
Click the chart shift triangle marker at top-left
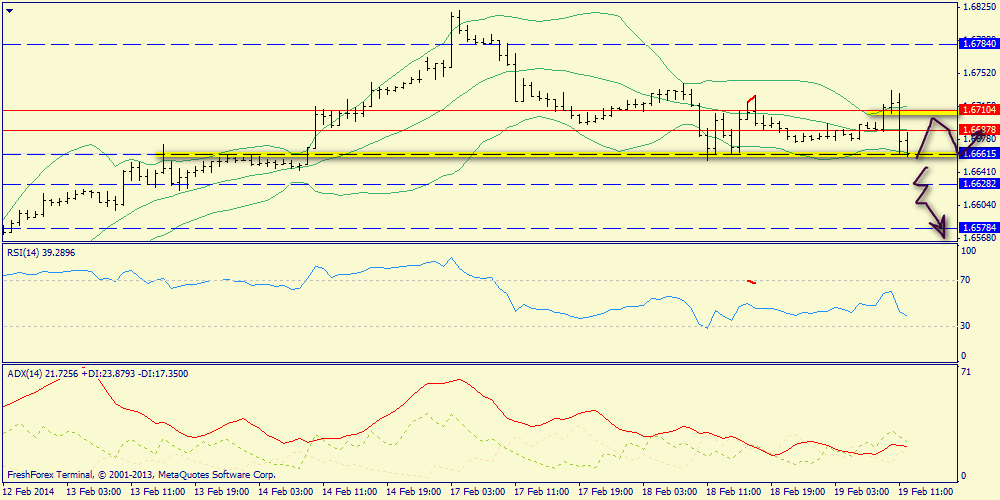[x=12, y=9]
